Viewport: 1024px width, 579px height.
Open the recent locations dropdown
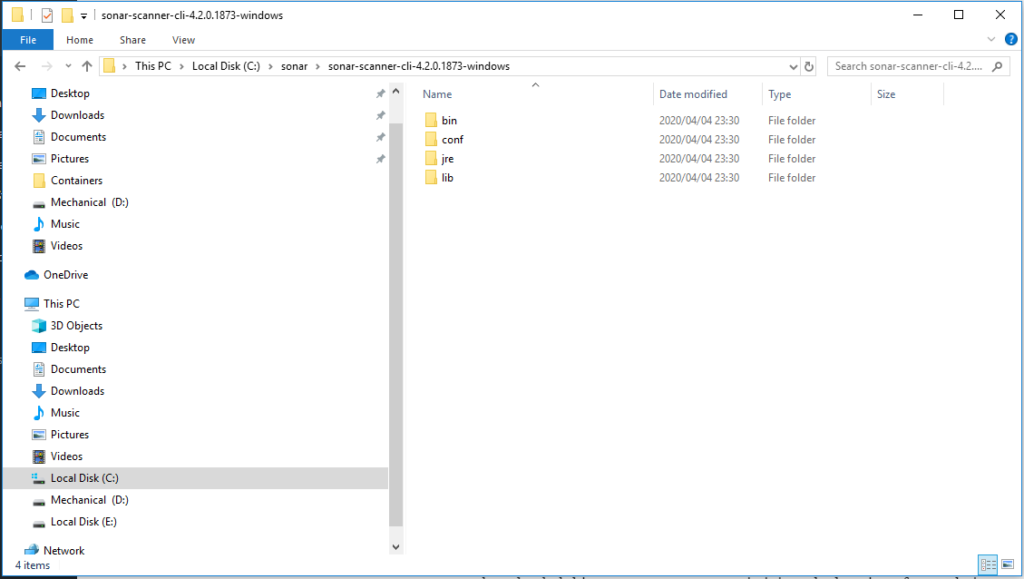point(68,66)
